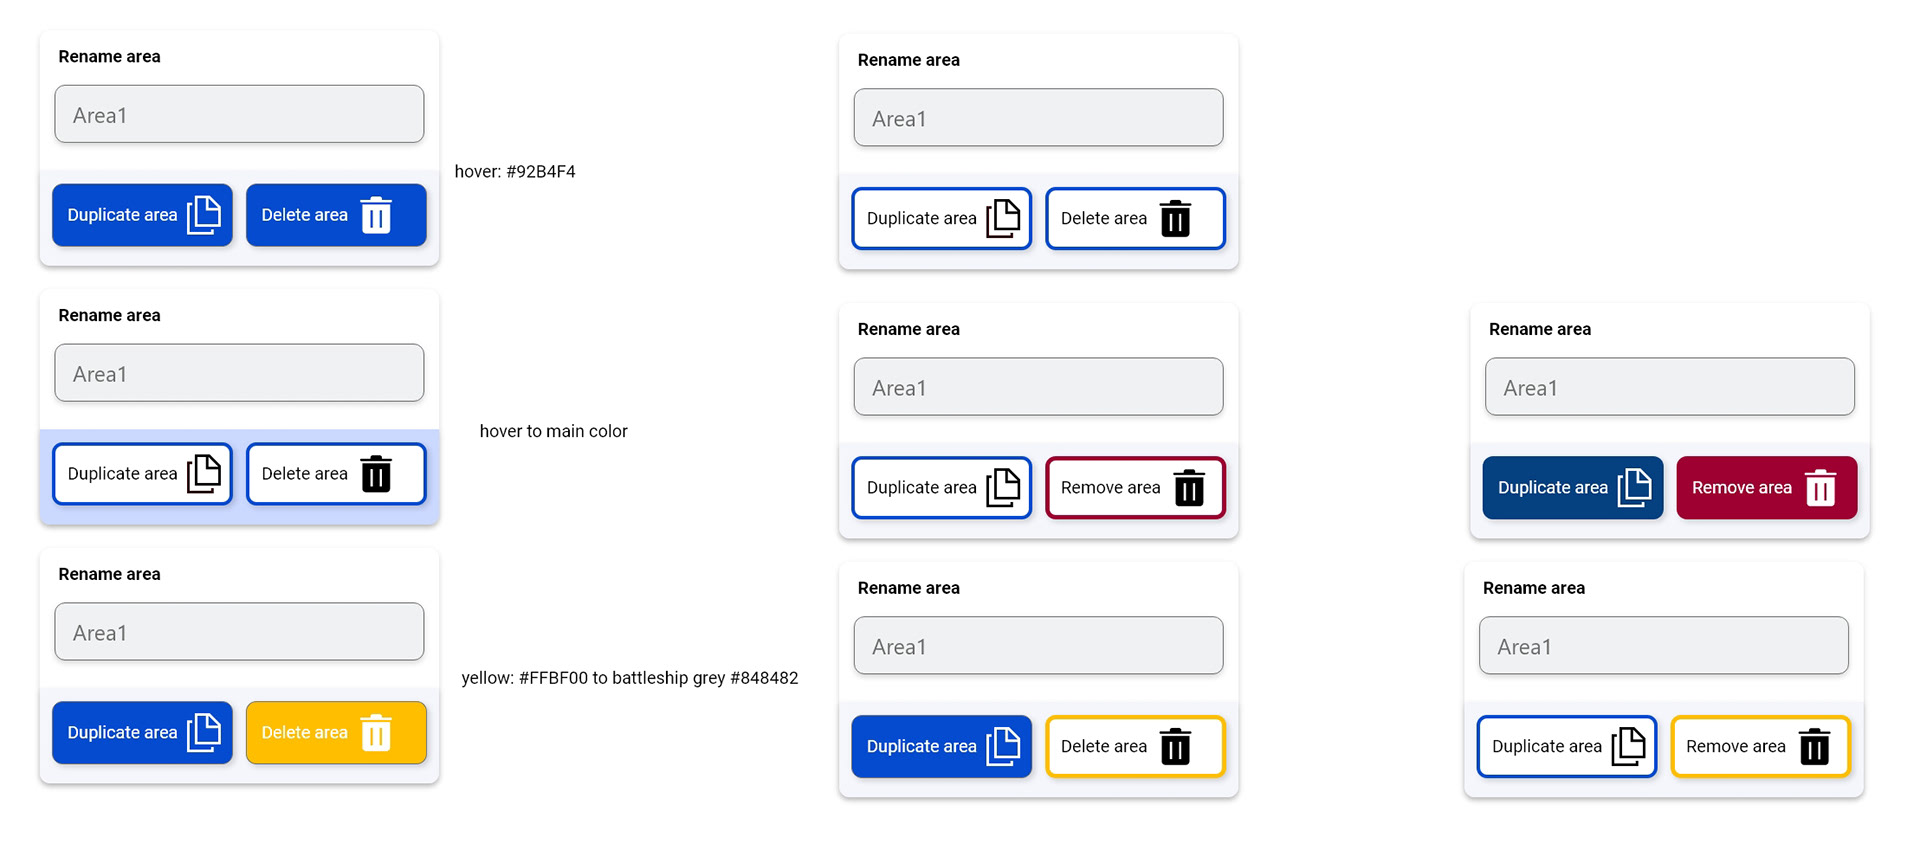Click Area1 field above yellow-outlined Remove area button
Viewport: 1920px width, 850px height.
click(1663, 645)
